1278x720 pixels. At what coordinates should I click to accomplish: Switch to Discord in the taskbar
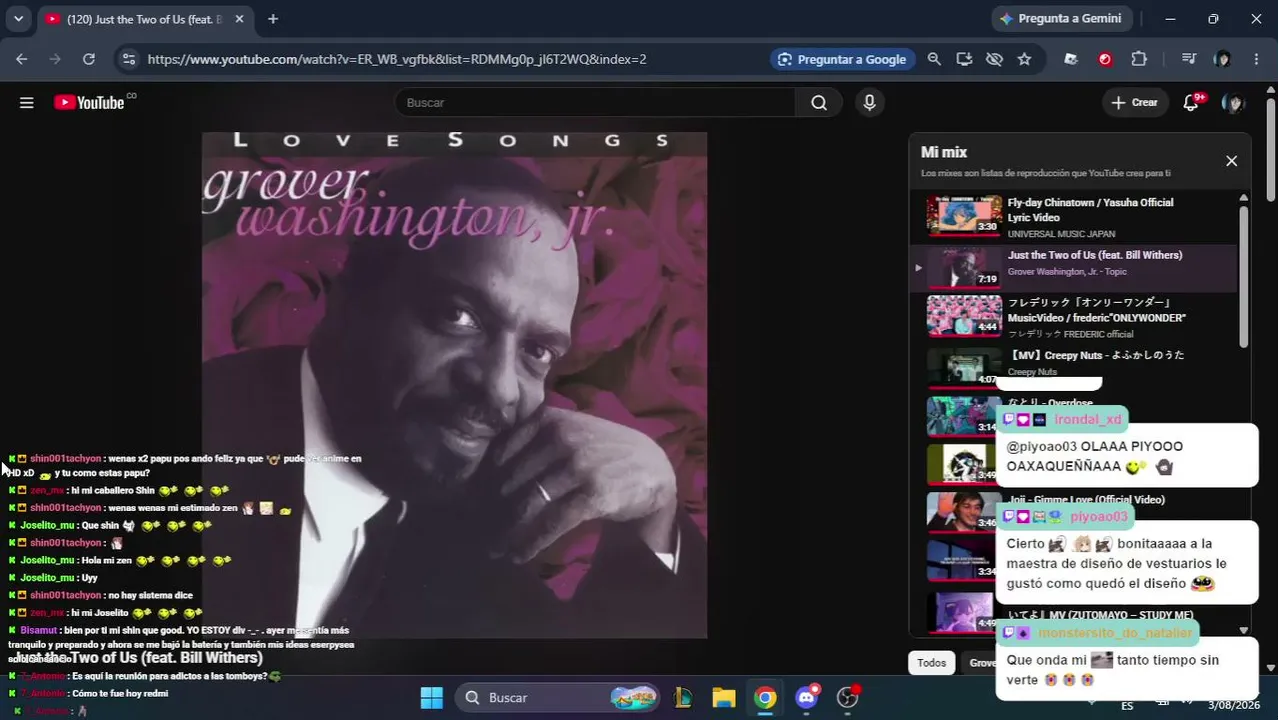click(807, 697)
